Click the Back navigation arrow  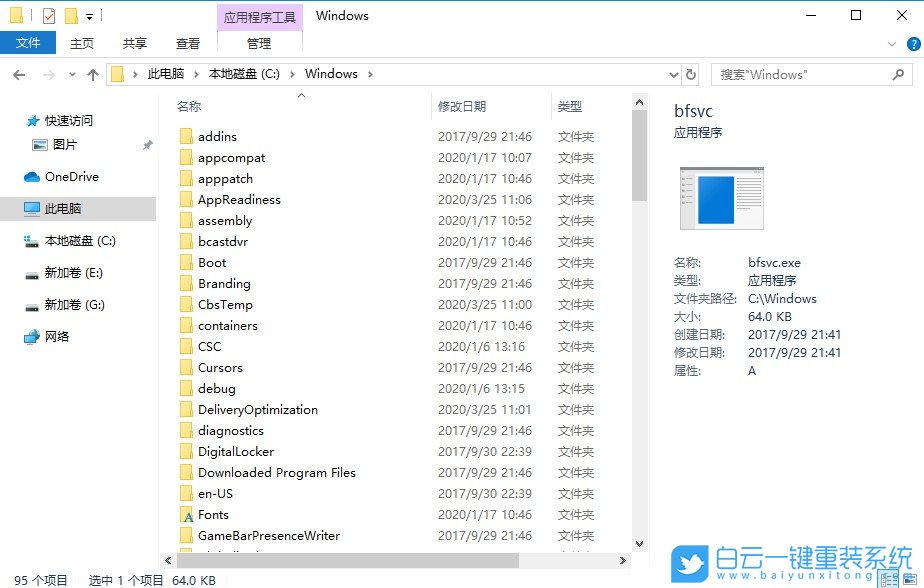coord(18,73)
